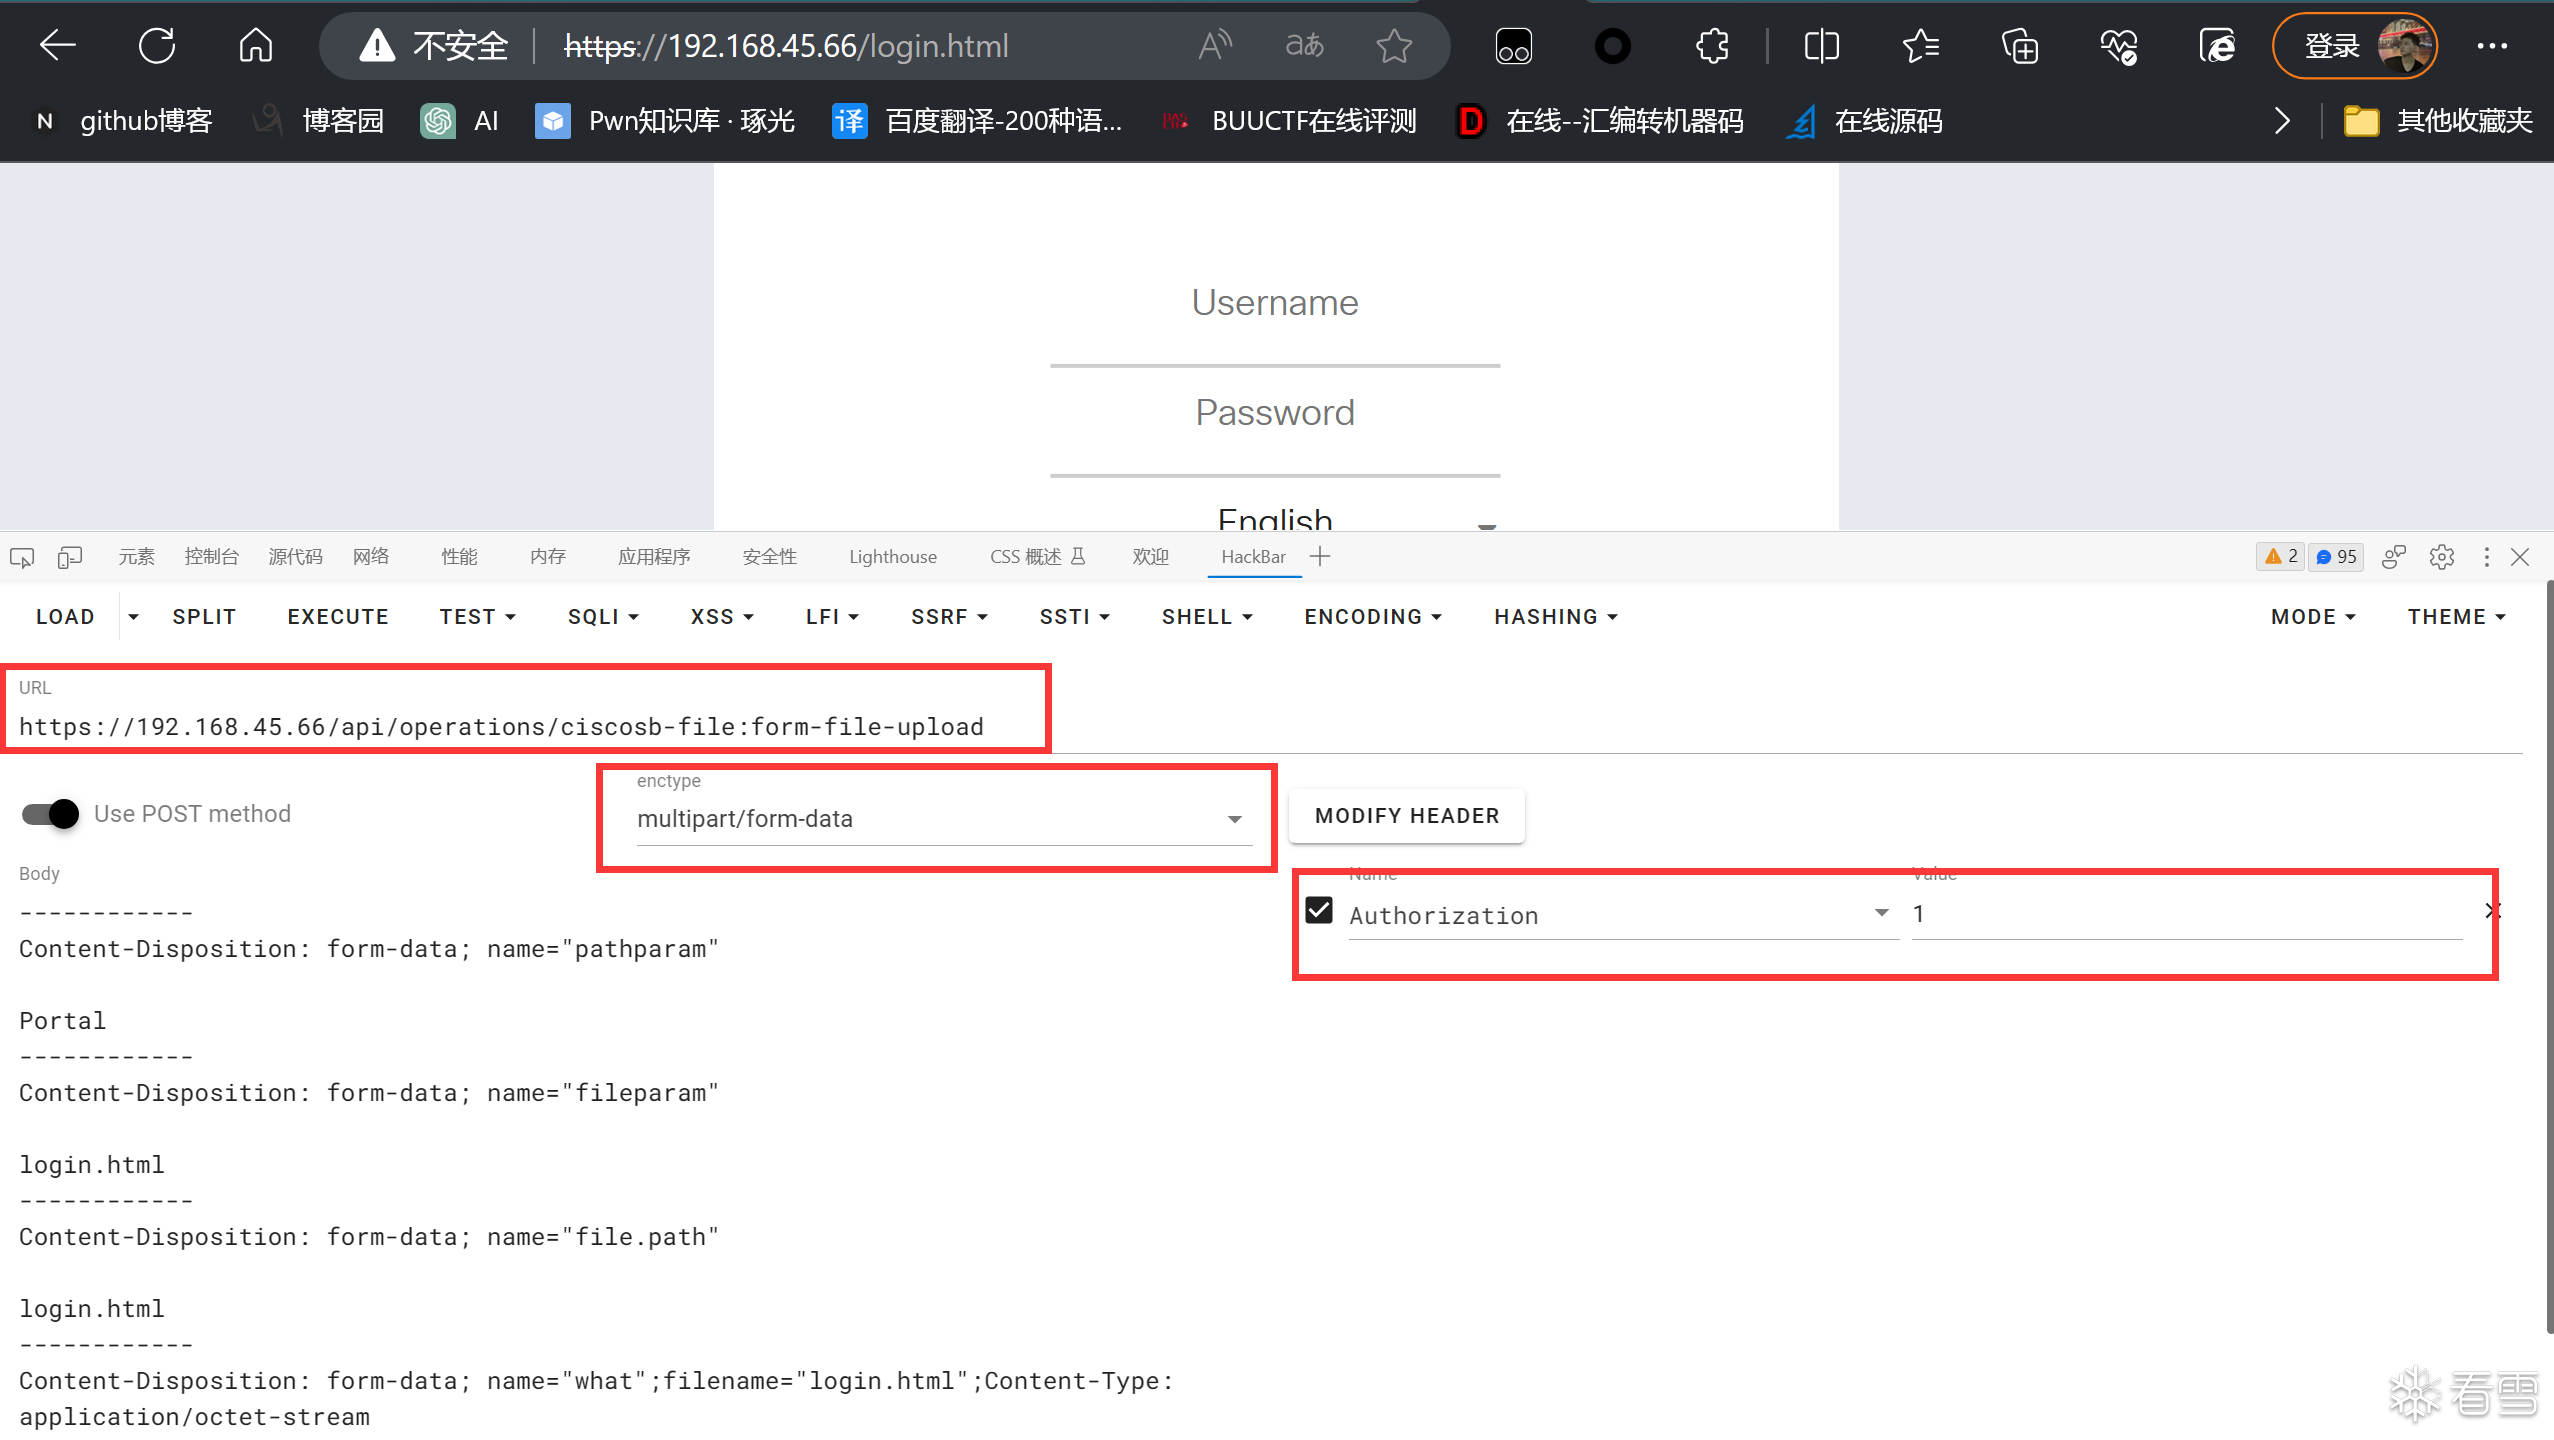The height and width of the screenshot is (1440, 2554).
Task: Click the inspect element picker icon
Action: tap(22, 557)
